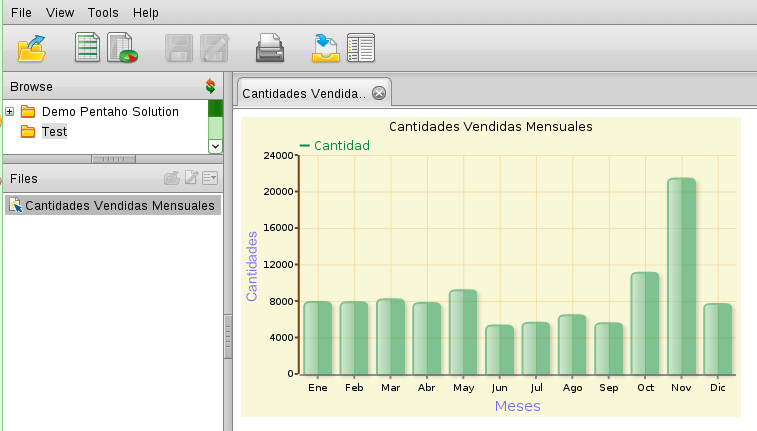Click the Abr bar in chart

pyautogui.click(x=427, y=338)
